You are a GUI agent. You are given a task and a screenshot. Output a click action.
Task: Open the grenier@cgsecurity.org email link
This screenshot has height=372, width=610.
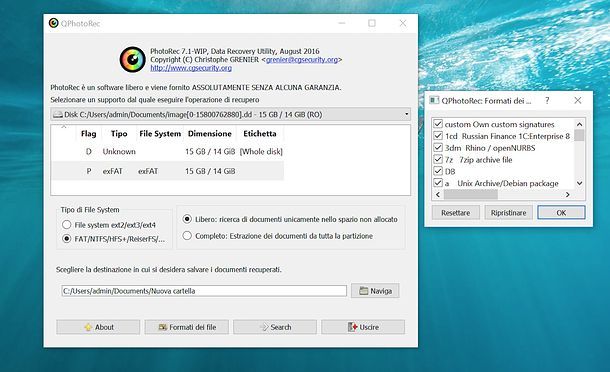(x=302, y=60)
